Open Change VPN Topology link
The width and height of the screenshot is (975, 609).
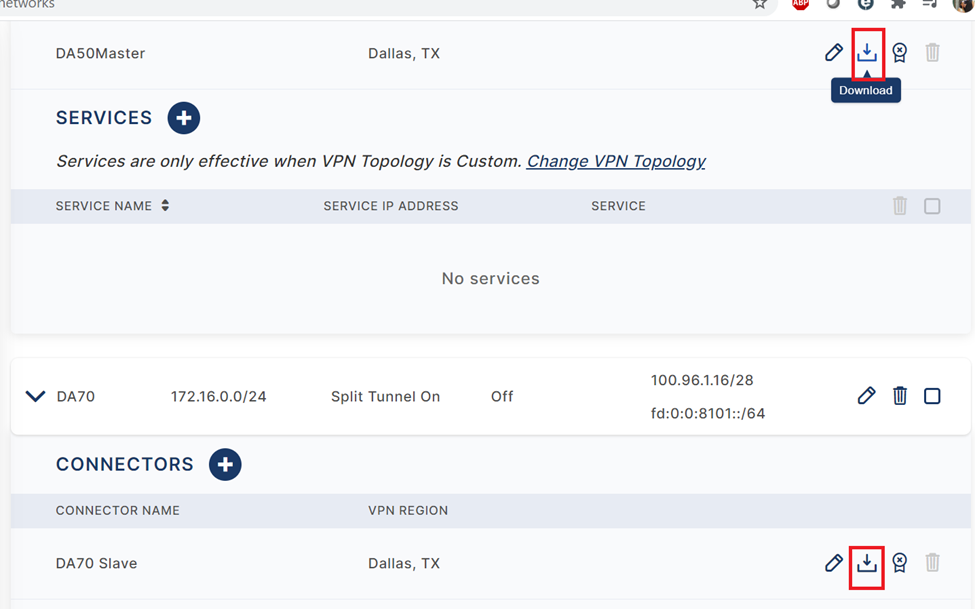click(616, 161)
